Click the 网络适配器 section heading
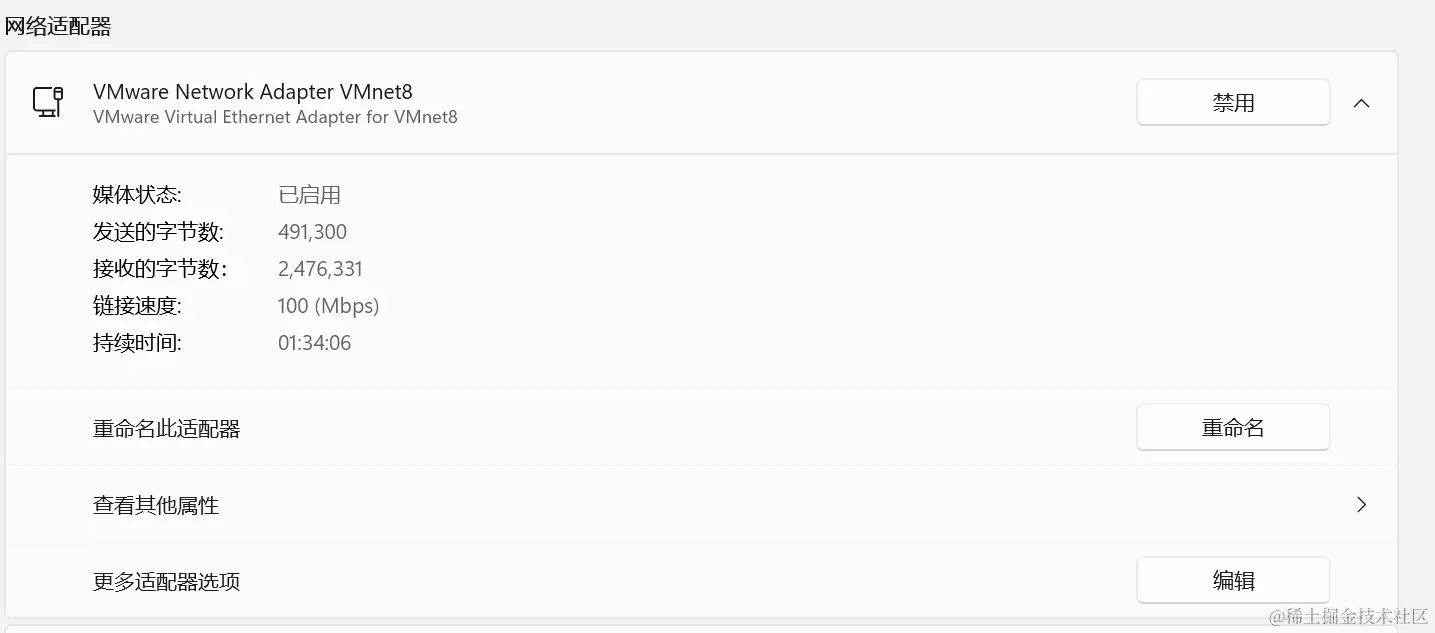The height and width of the screenshot is (633, 1435). coord(58,27)
